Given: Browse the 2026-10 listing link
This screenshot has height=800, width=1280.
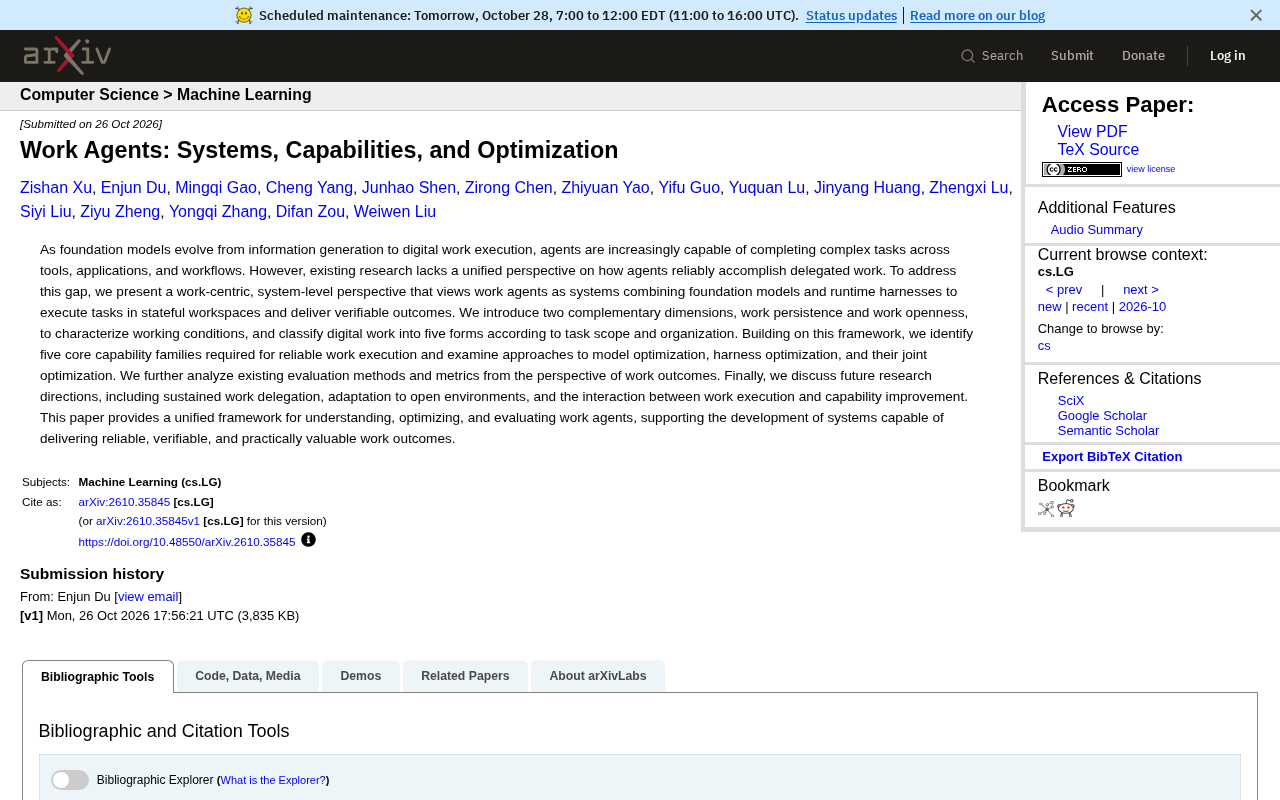Looking at the screenshot, I should 1142,307.
